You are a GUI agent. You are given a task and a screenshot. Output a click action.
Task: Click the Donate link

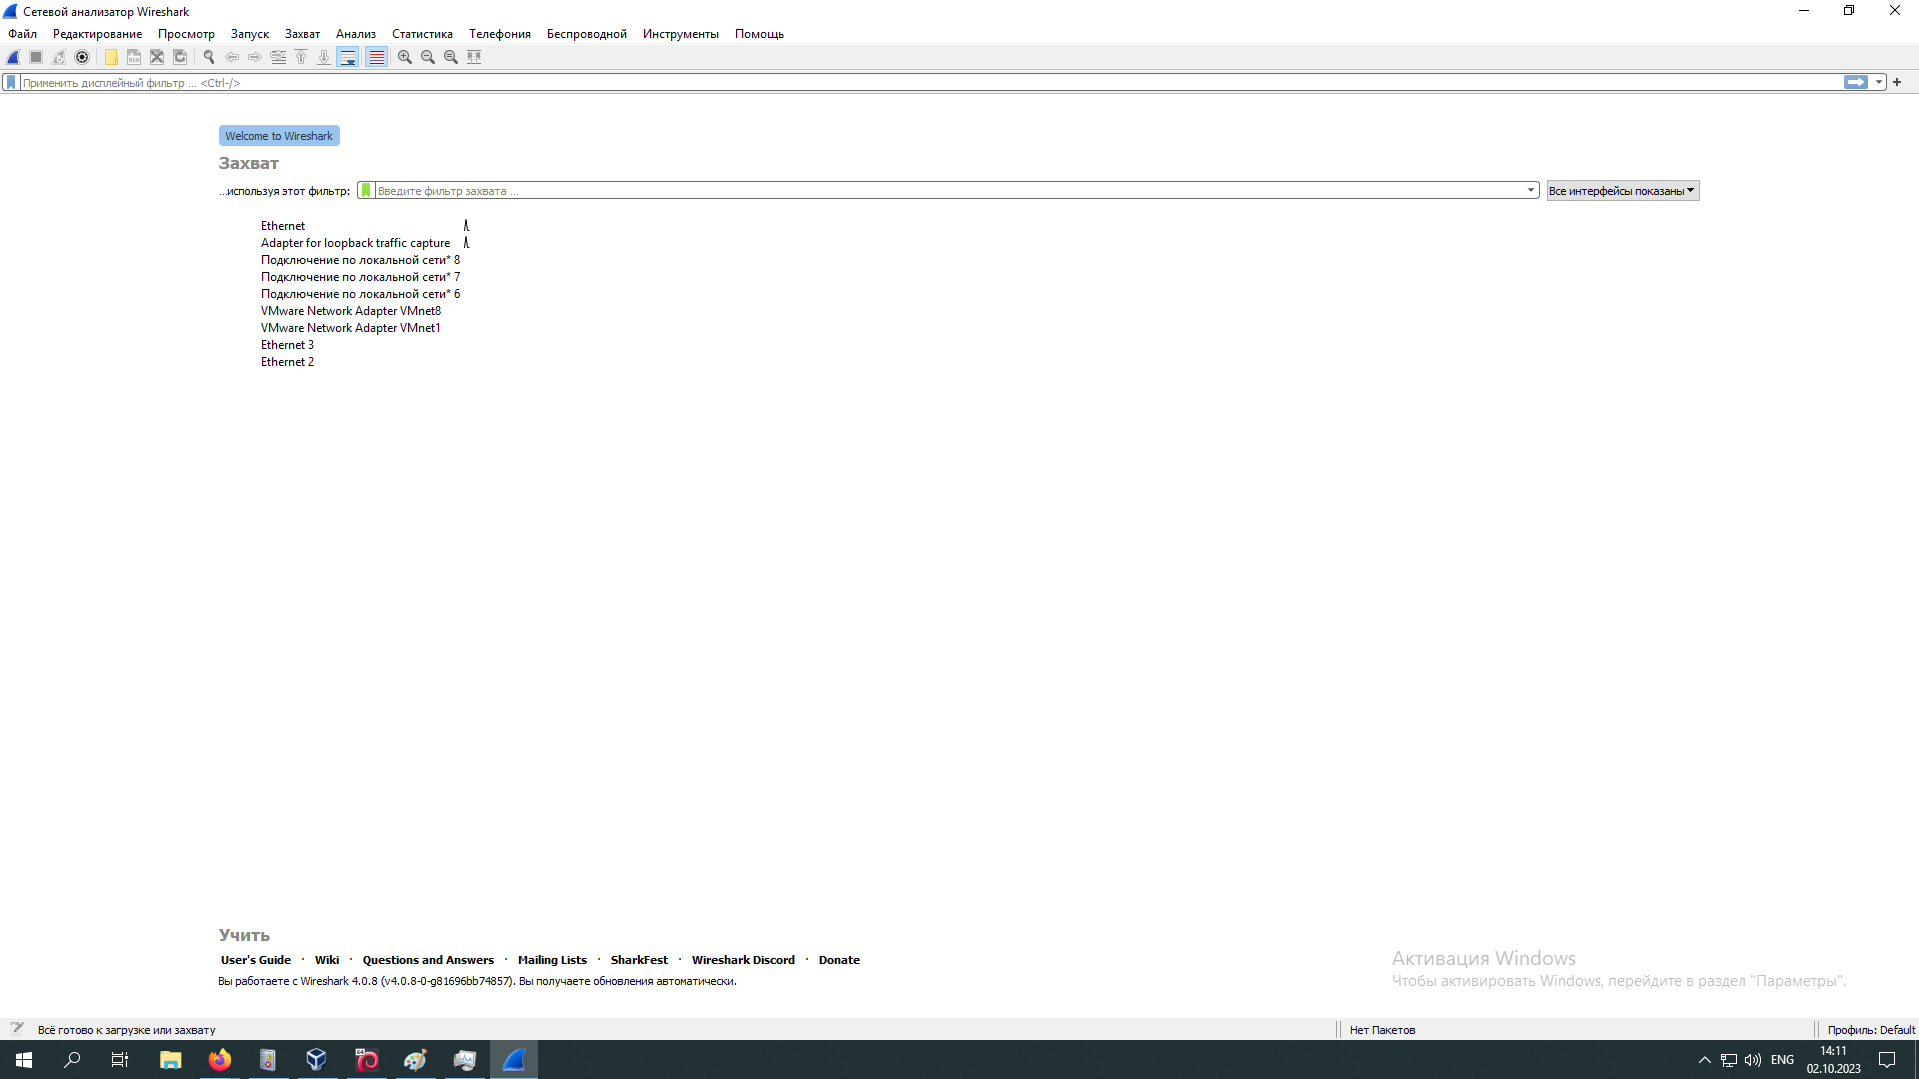839,960
